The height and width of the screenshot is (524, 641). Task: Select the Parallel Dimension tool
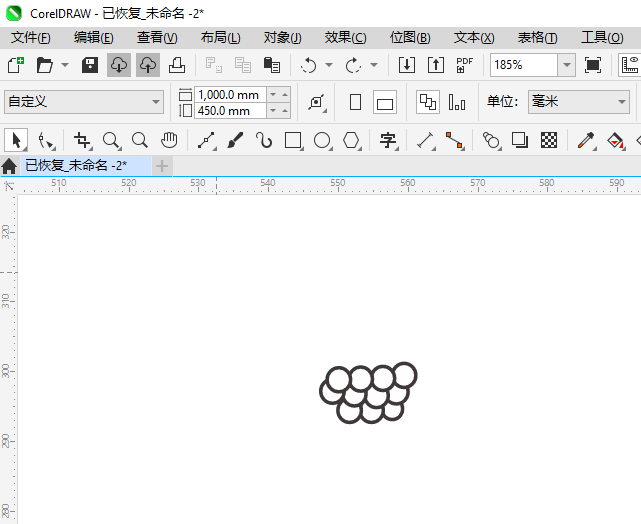[x=426, y=140]
